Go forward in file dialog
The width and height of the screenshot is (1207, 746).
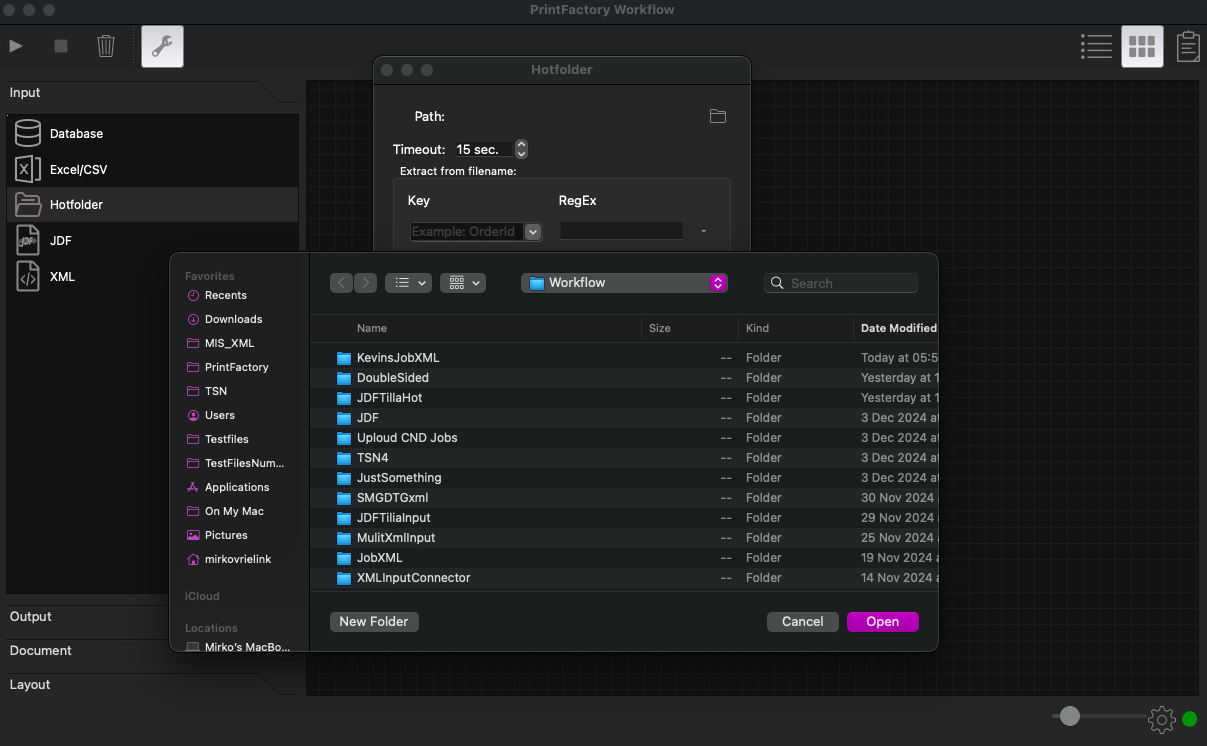click(366, 283)
